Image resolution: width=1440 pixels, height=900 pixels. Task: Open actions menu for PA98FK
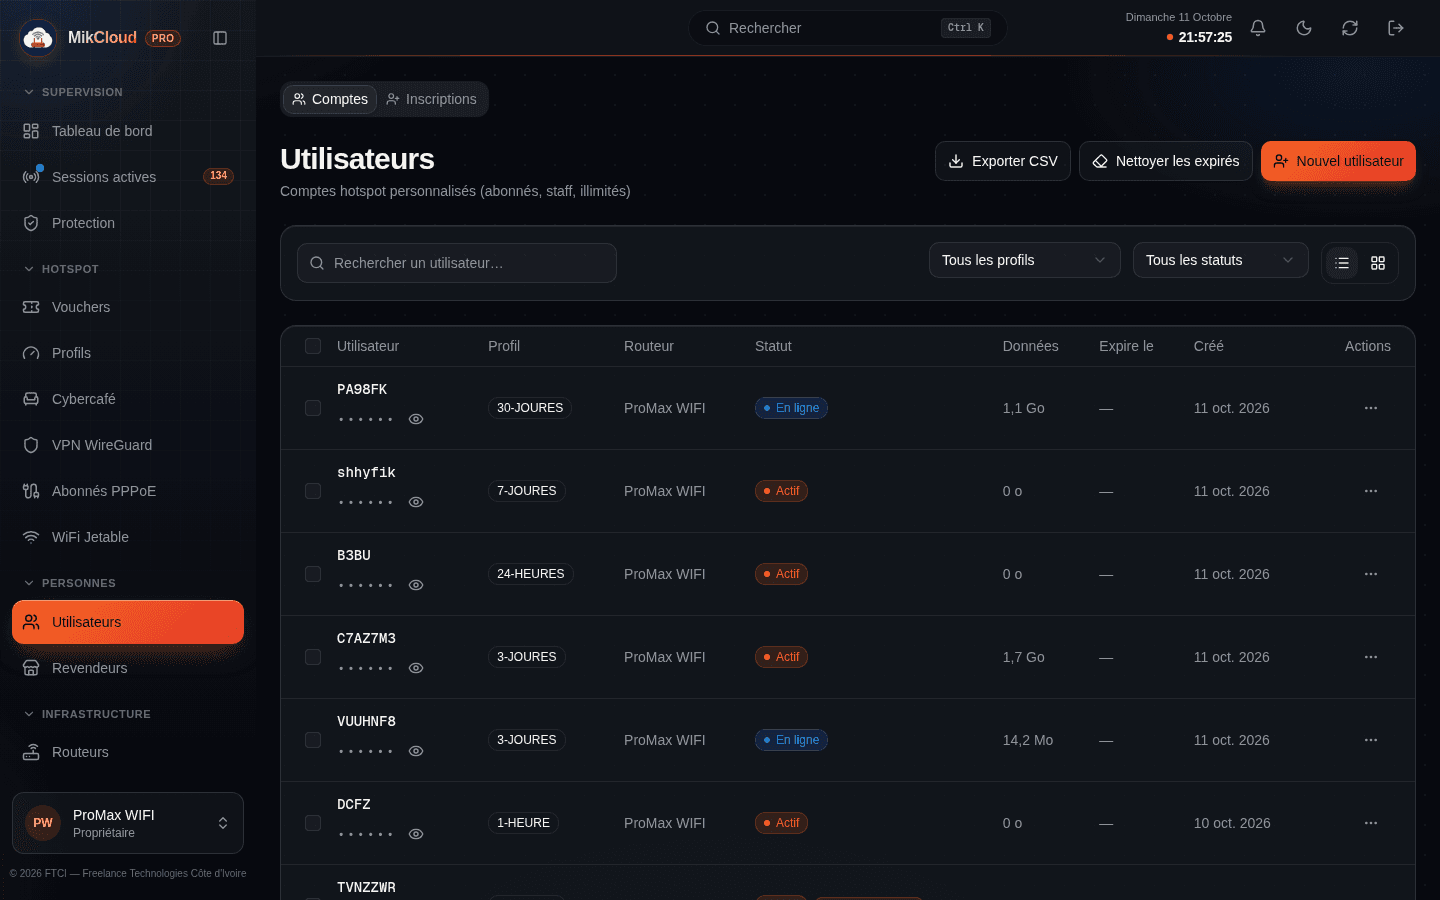[1371, 408]
